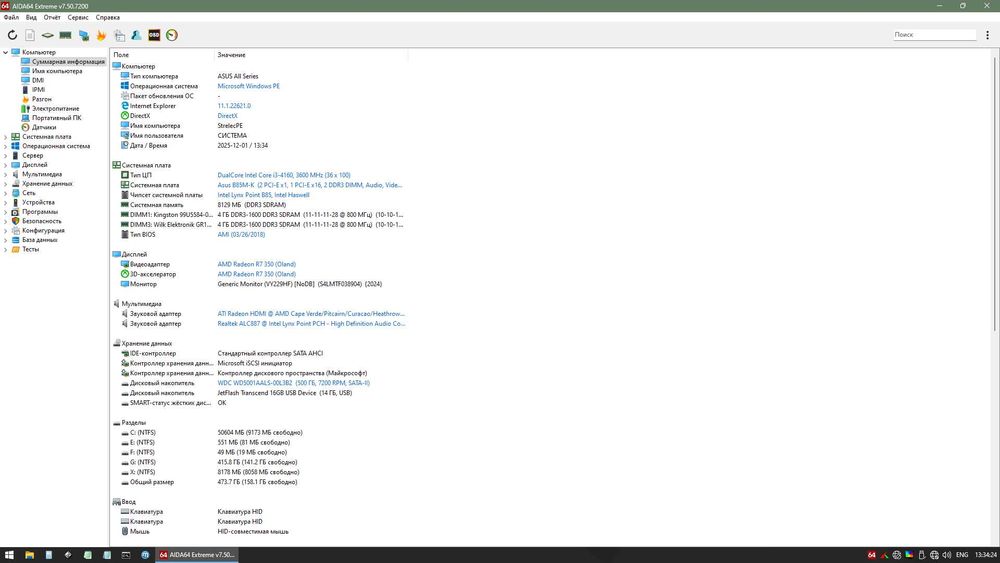
Task: Expand the Хранение данных tree node
Action: coord(6,184)
